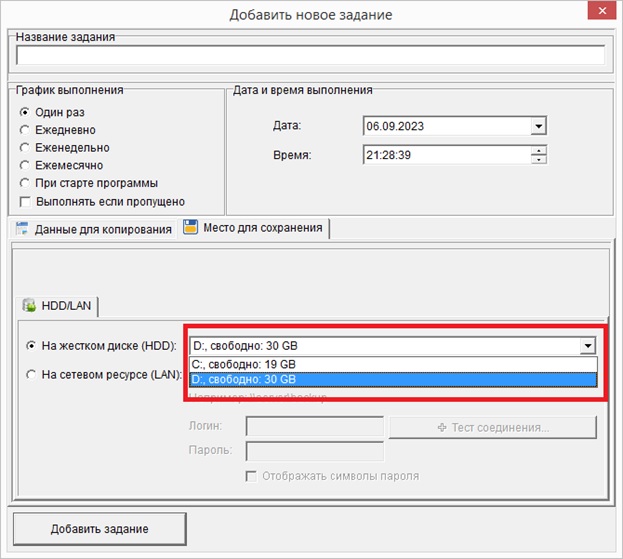
Task: Click the 'Добавить задание' button
Action: 100,529
